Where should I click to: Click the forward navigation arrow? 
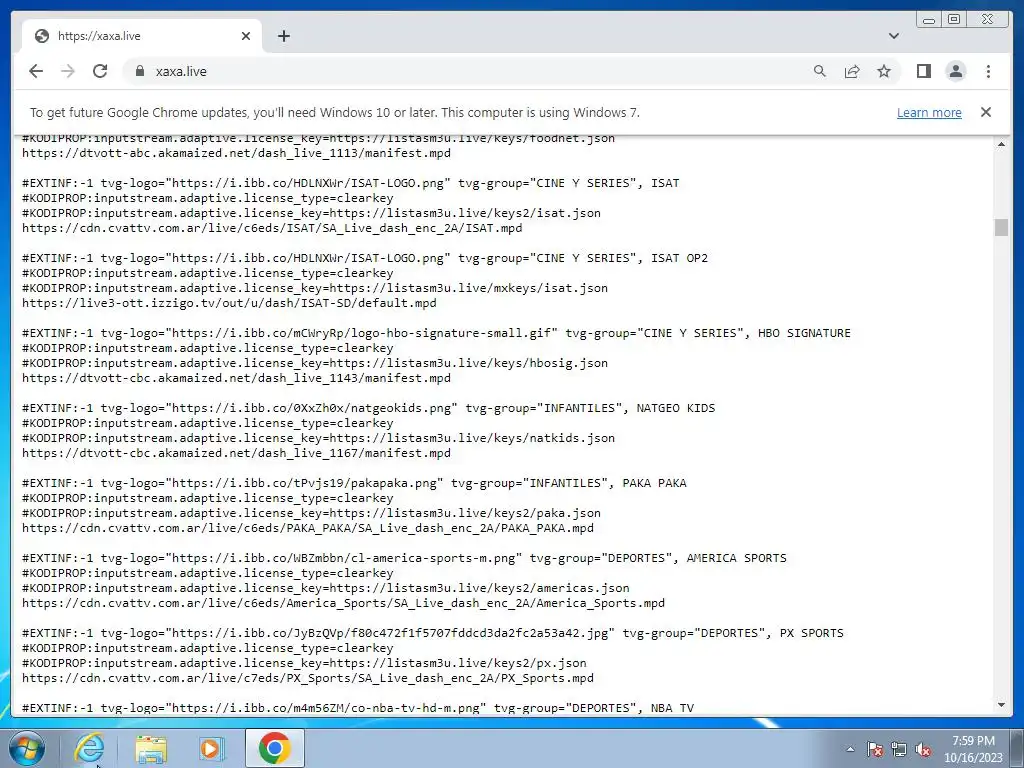(68, 71)
